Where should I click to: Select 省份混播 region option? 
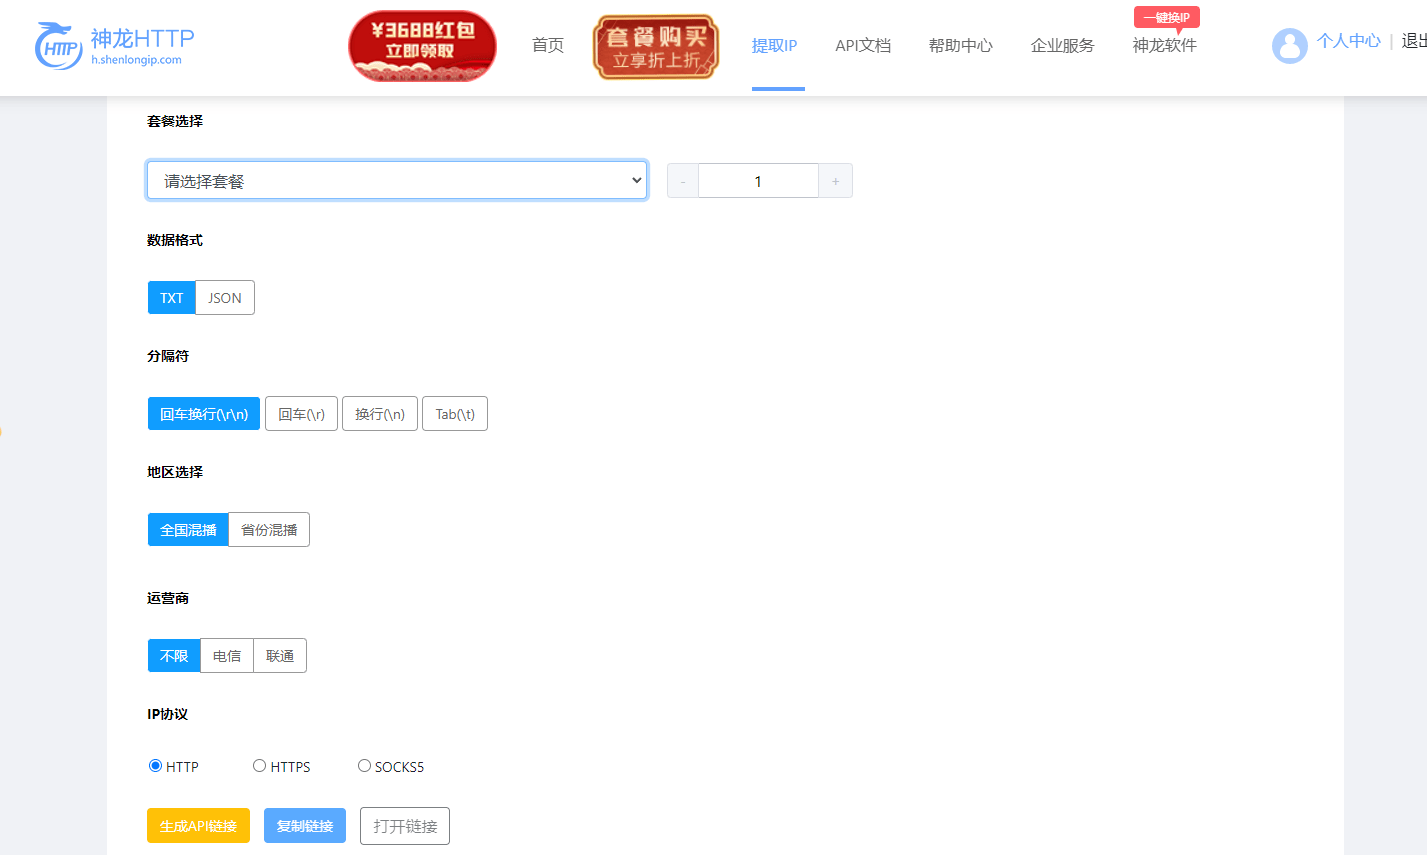pos(268,529)
